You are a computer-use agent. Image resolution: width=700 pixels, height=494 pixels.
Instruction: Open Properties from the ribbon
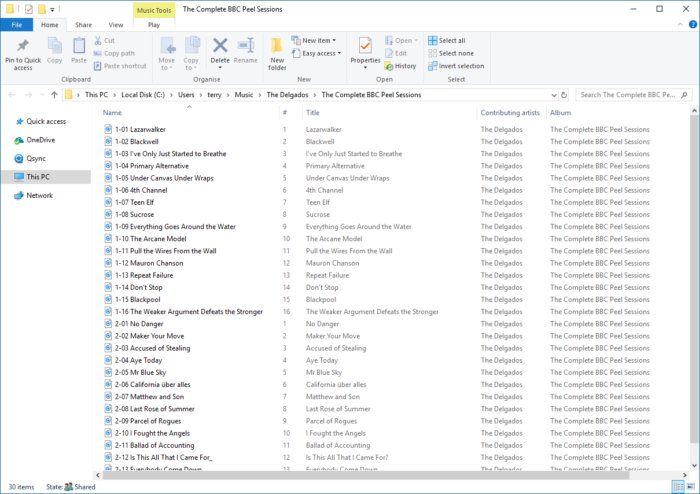[x=365, y=48]
